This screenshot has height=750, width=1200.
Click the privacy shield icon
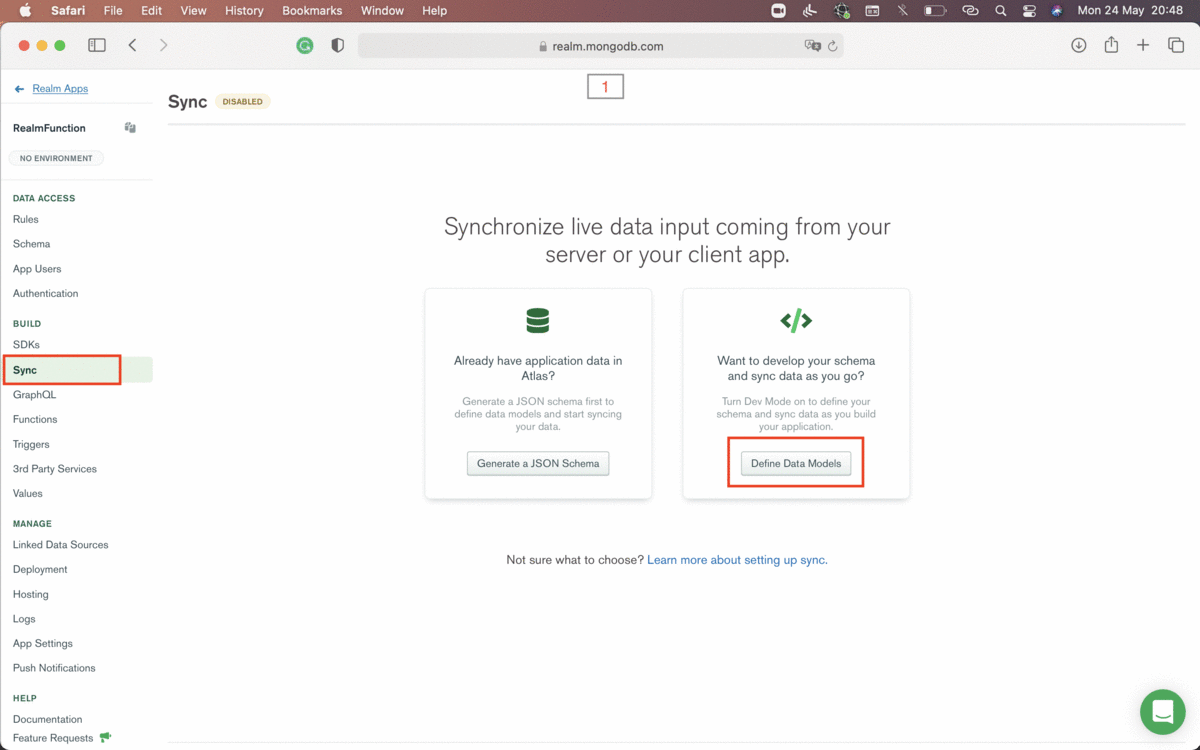(x=338, y=46)
